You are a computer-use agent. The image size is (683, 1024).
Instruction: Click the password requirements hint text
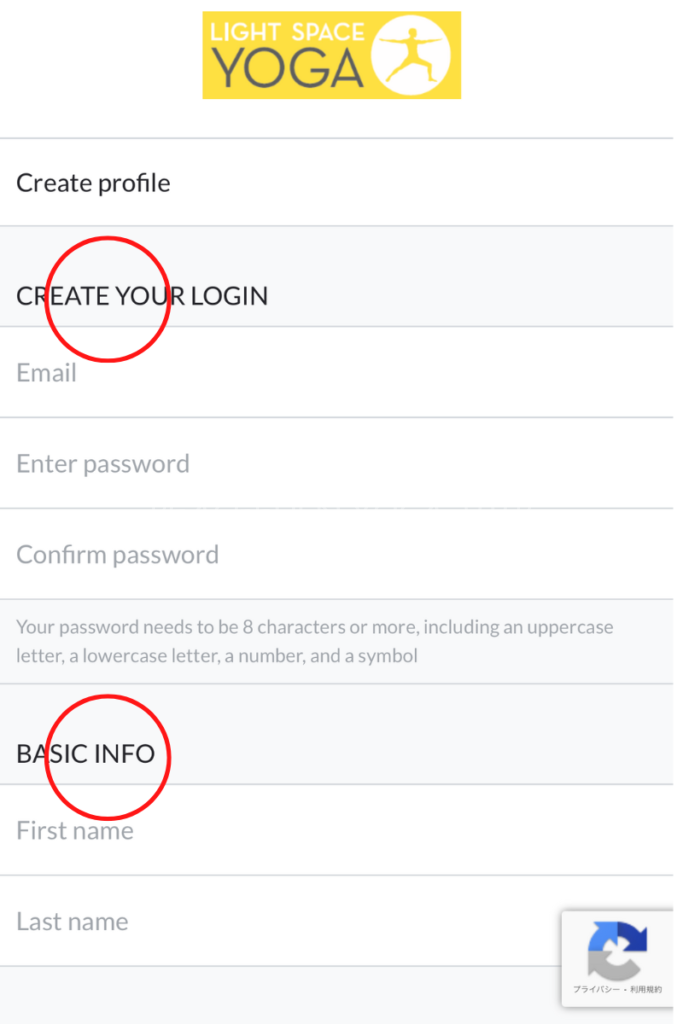[x=314, y=628]
